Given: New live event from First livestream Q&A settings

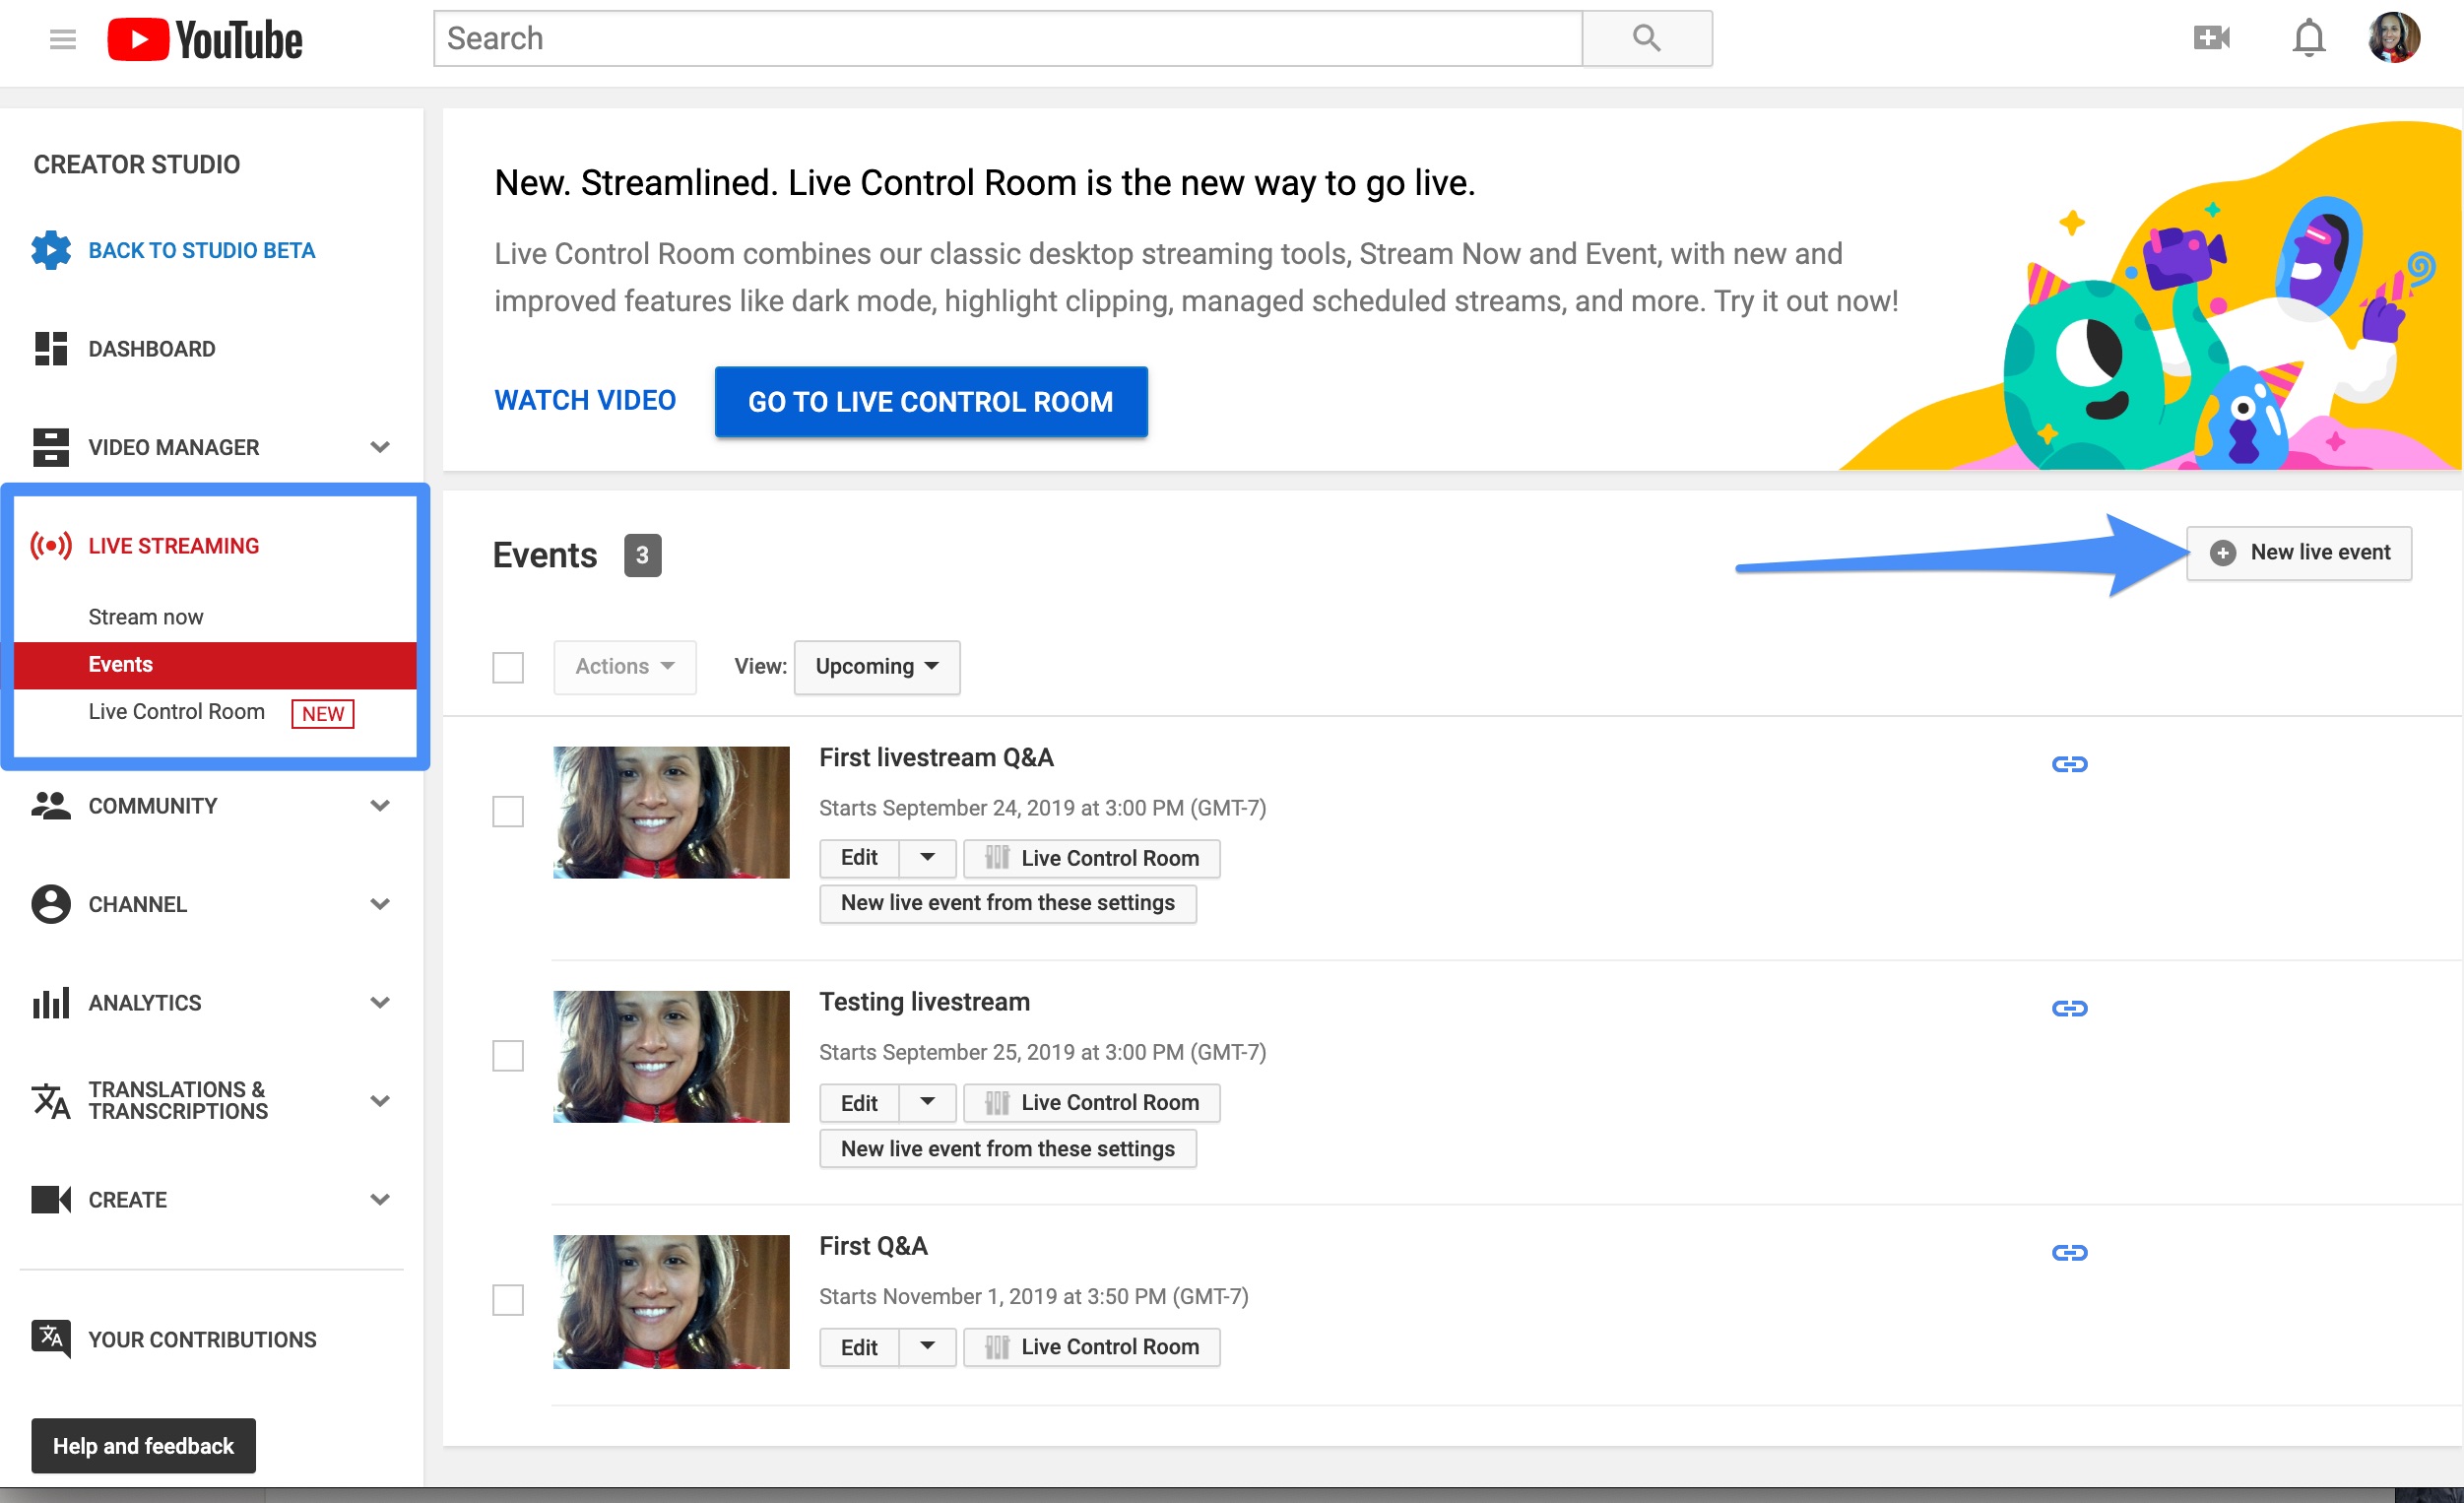Looking at the screenshot, I should tap(1007, 903).
